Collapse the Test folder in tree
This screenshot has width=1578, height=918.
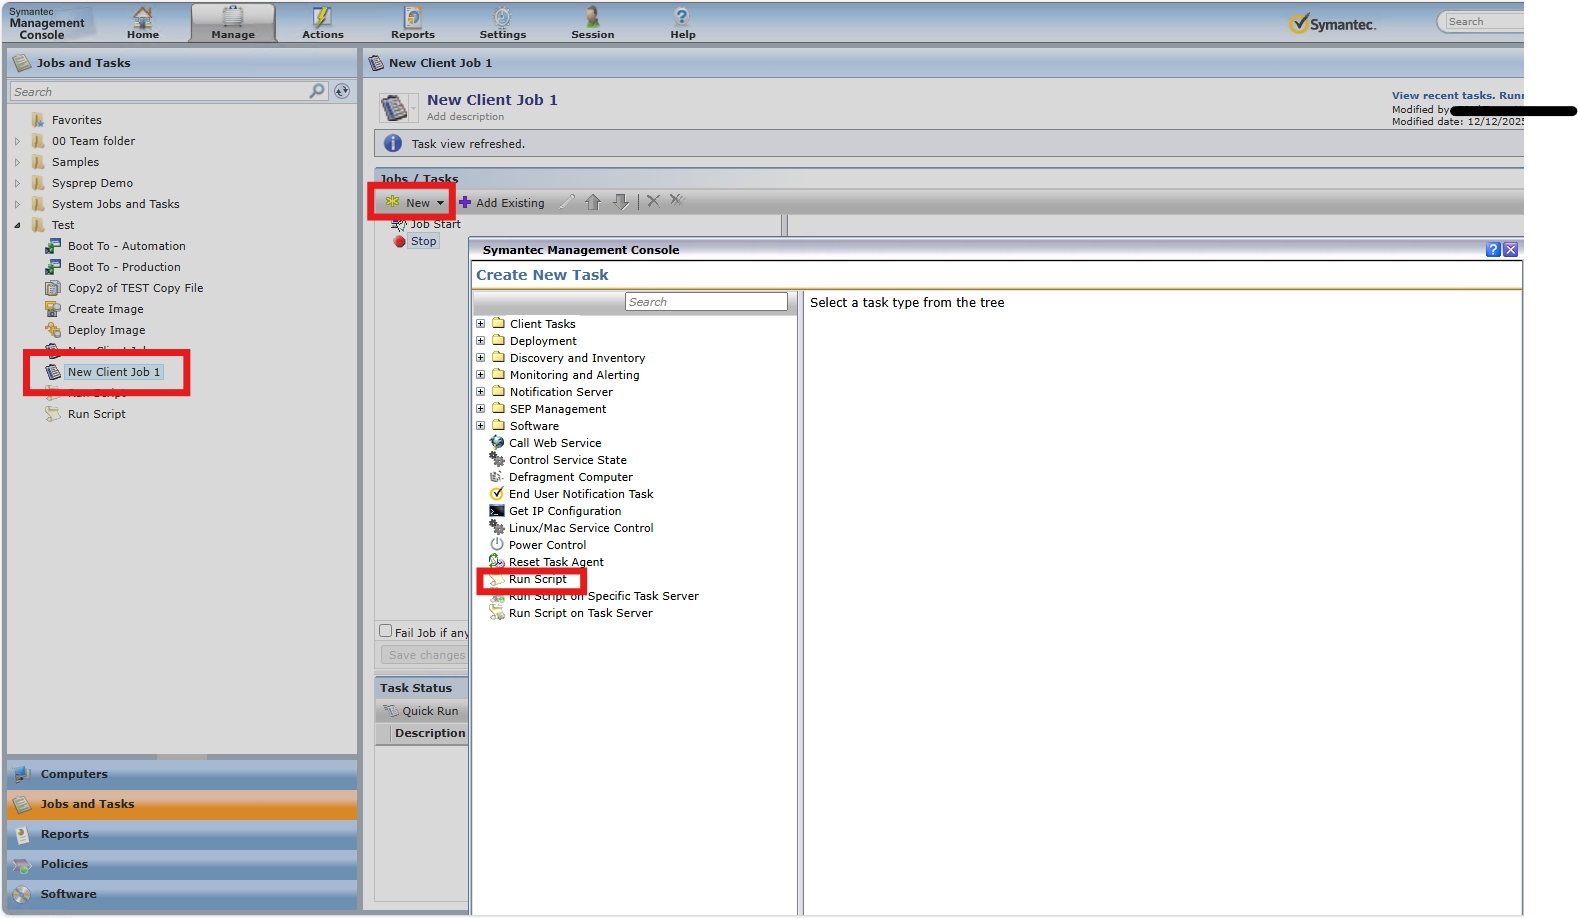[17, 225]
